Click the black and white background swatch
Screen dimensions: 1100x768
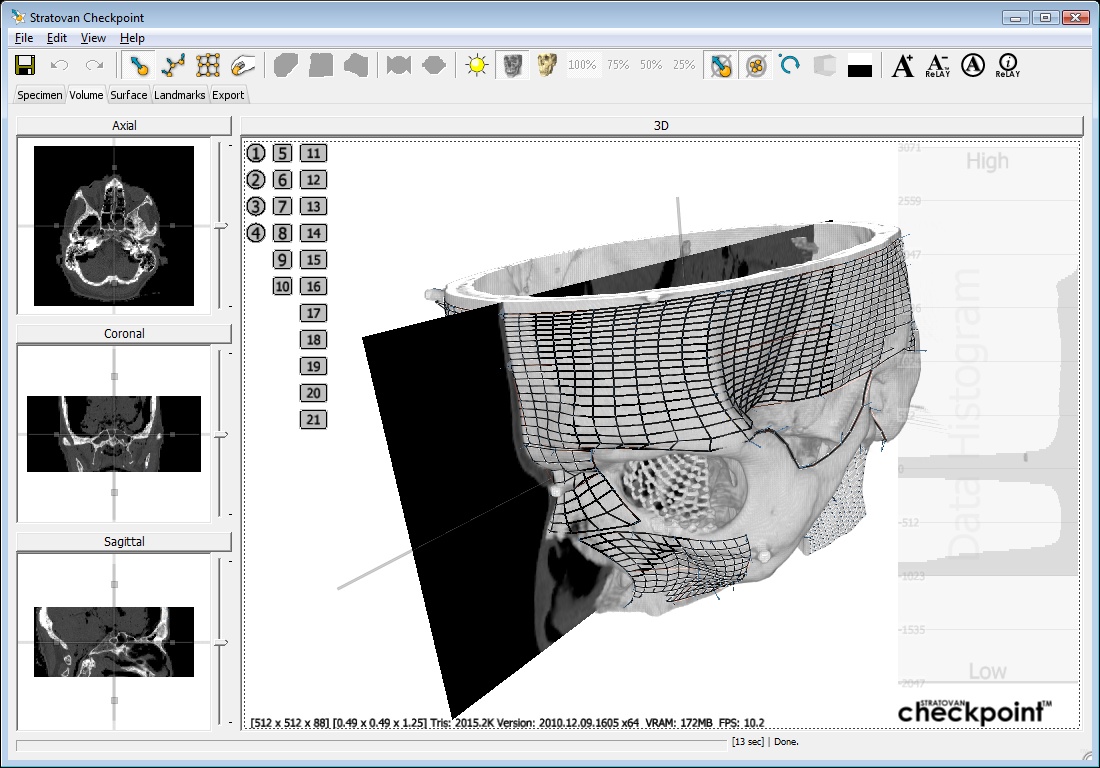pos(860,67)
